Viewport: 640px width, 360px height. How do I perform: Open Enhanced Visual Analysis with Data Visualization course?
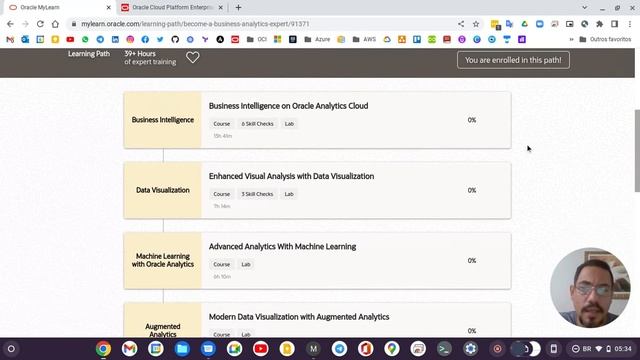pyautogui.click(x=291, y=176)
